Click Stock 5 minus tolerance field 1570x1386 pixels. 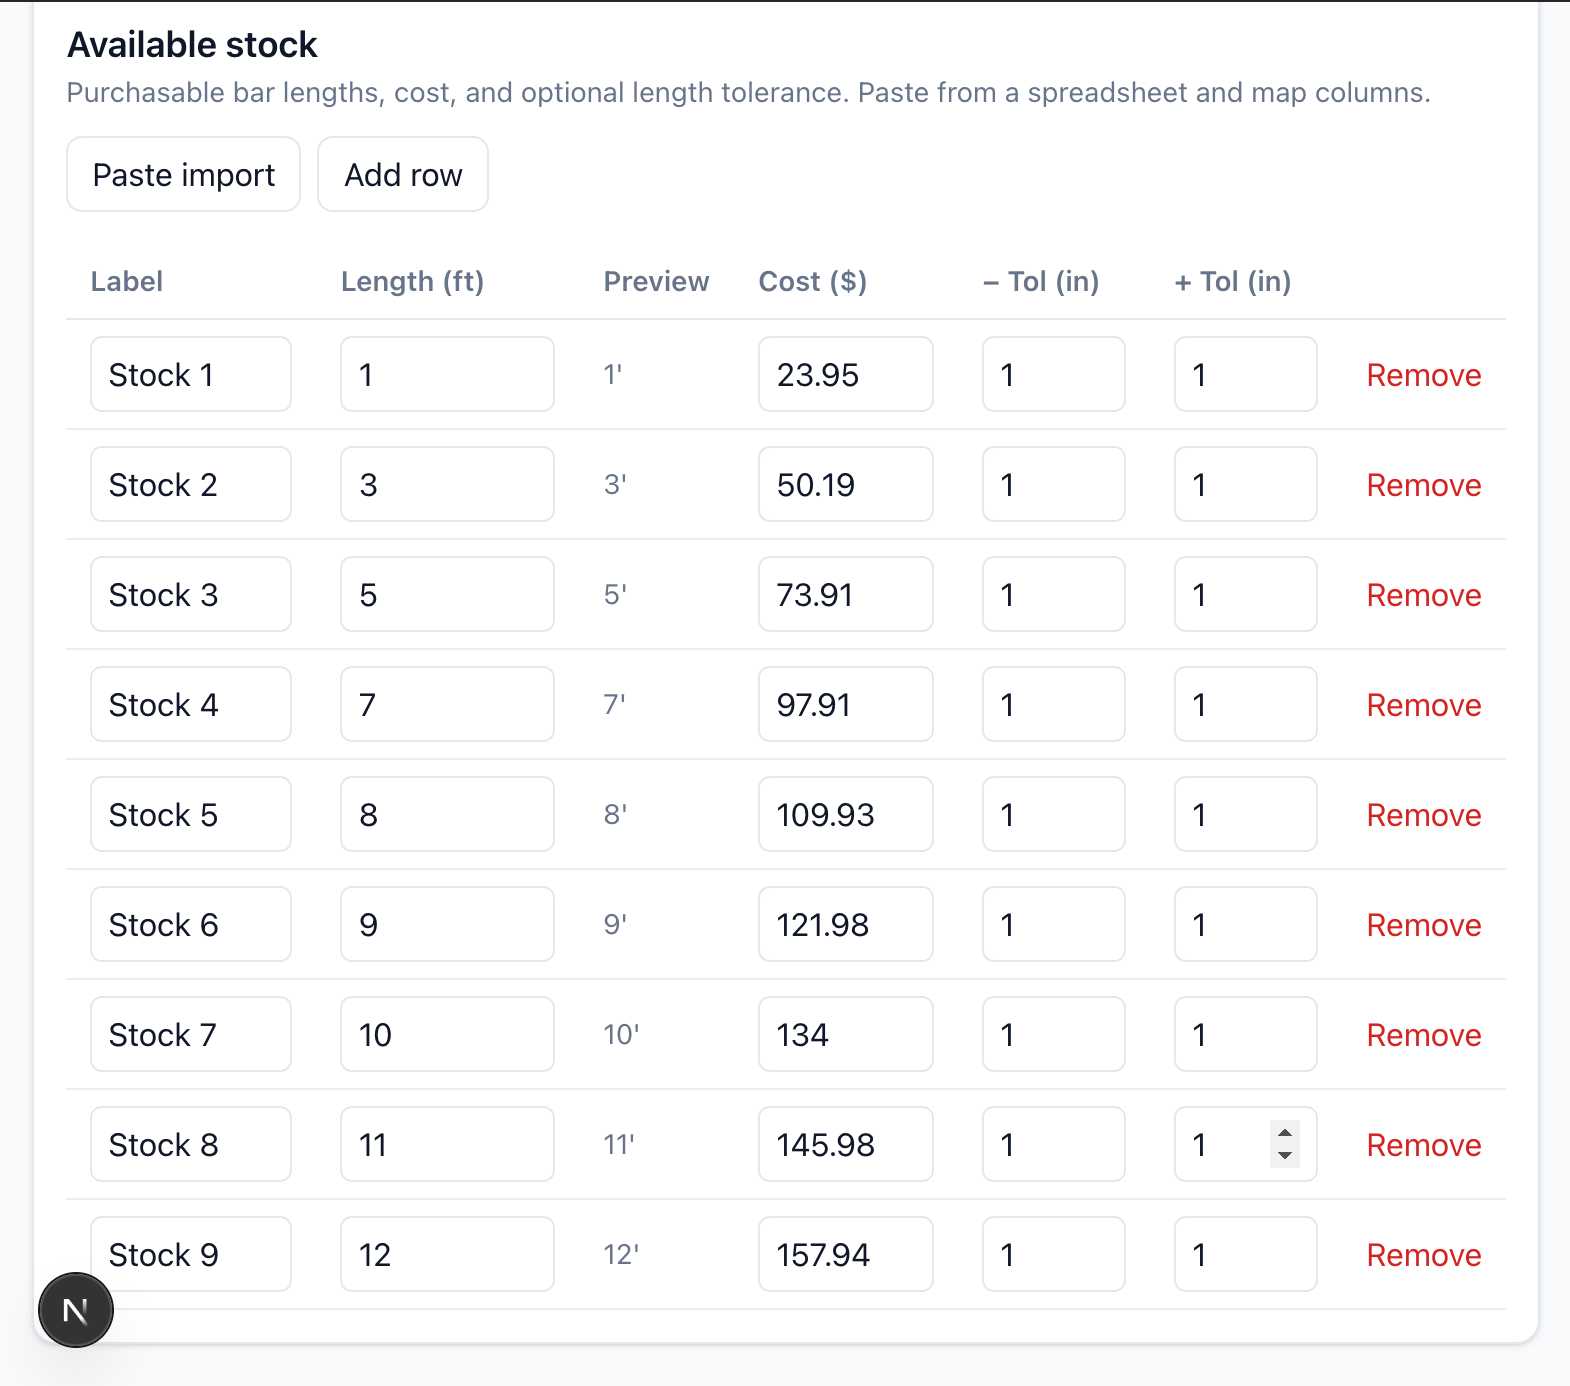click(x=1054, y=814)
